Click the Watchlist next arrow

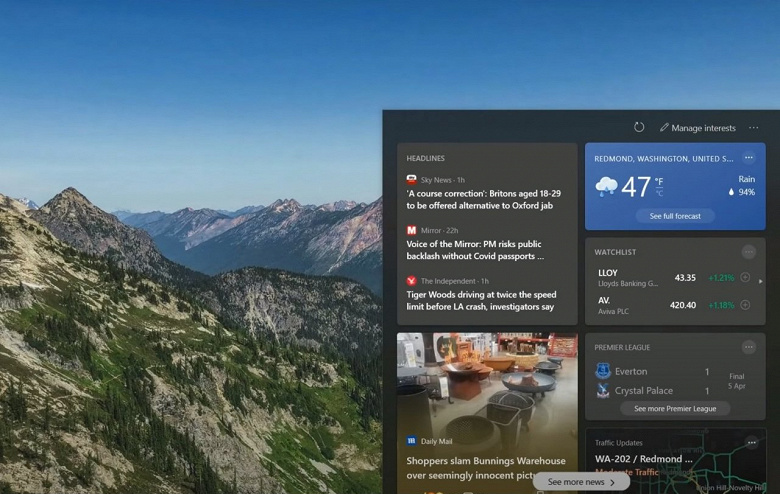point(761,281)
